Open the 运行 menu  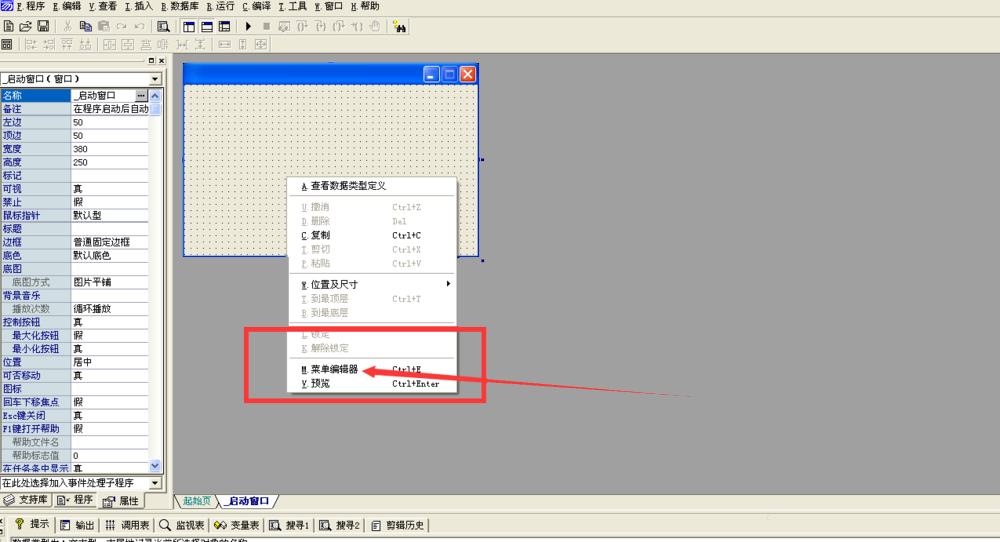click(x=221, y=6)
